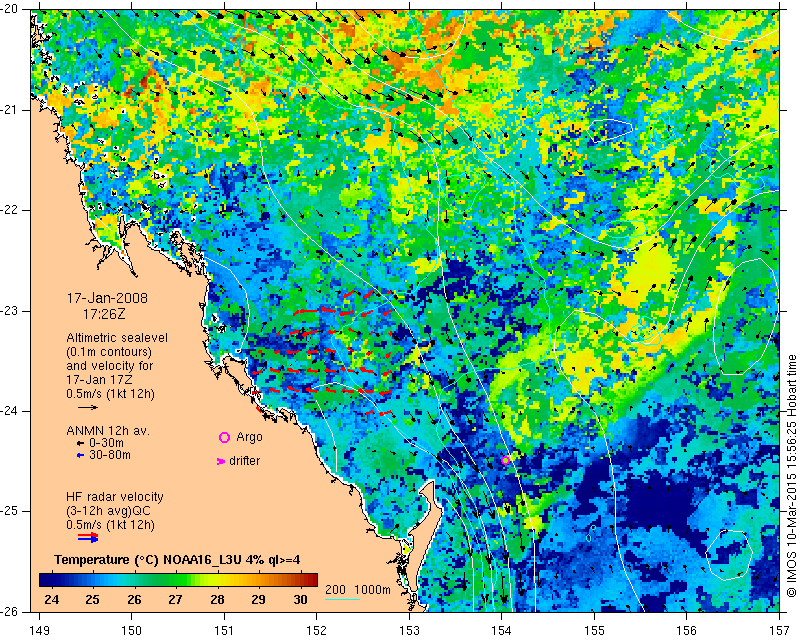Screen dimensions: 800x640
Task: Click the latitude axis label -20
Action: 10,9
